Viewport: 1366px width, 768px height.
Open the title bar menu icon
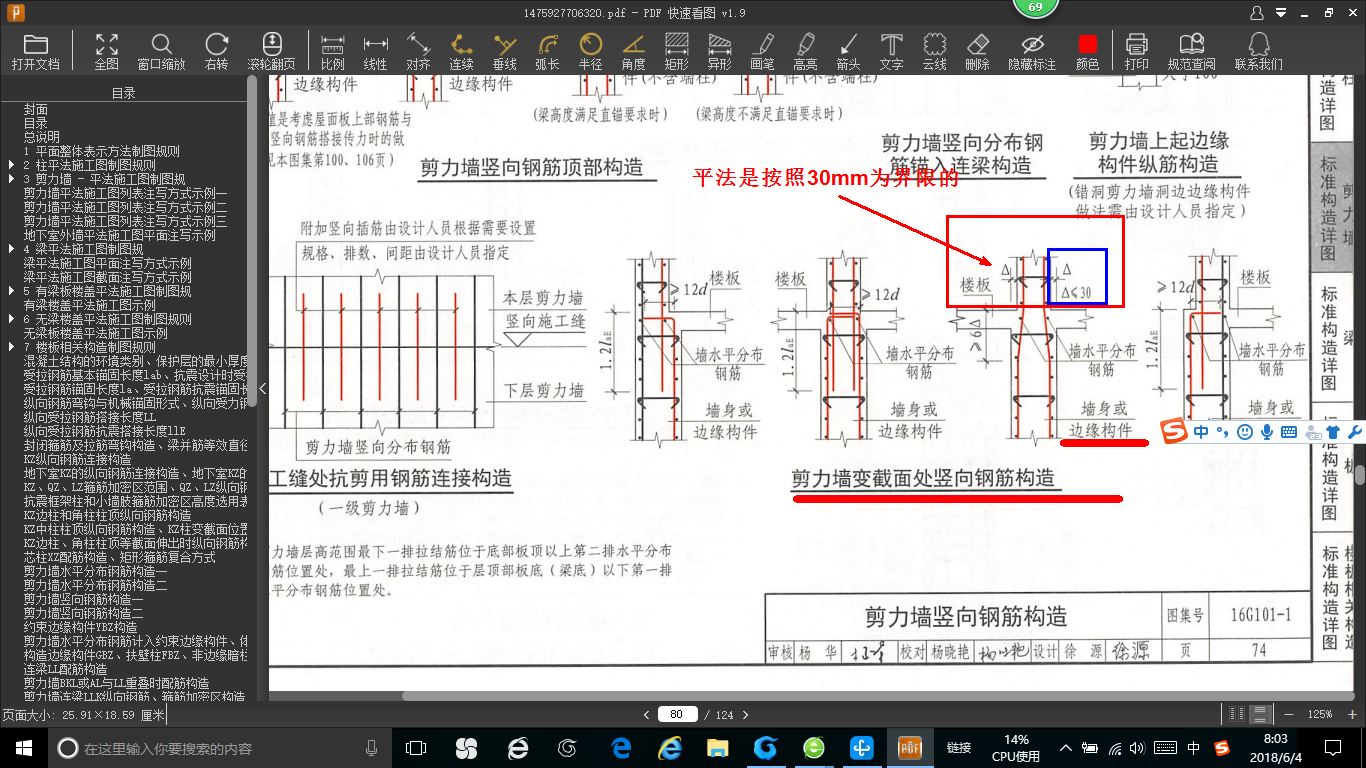(1280, 13)
